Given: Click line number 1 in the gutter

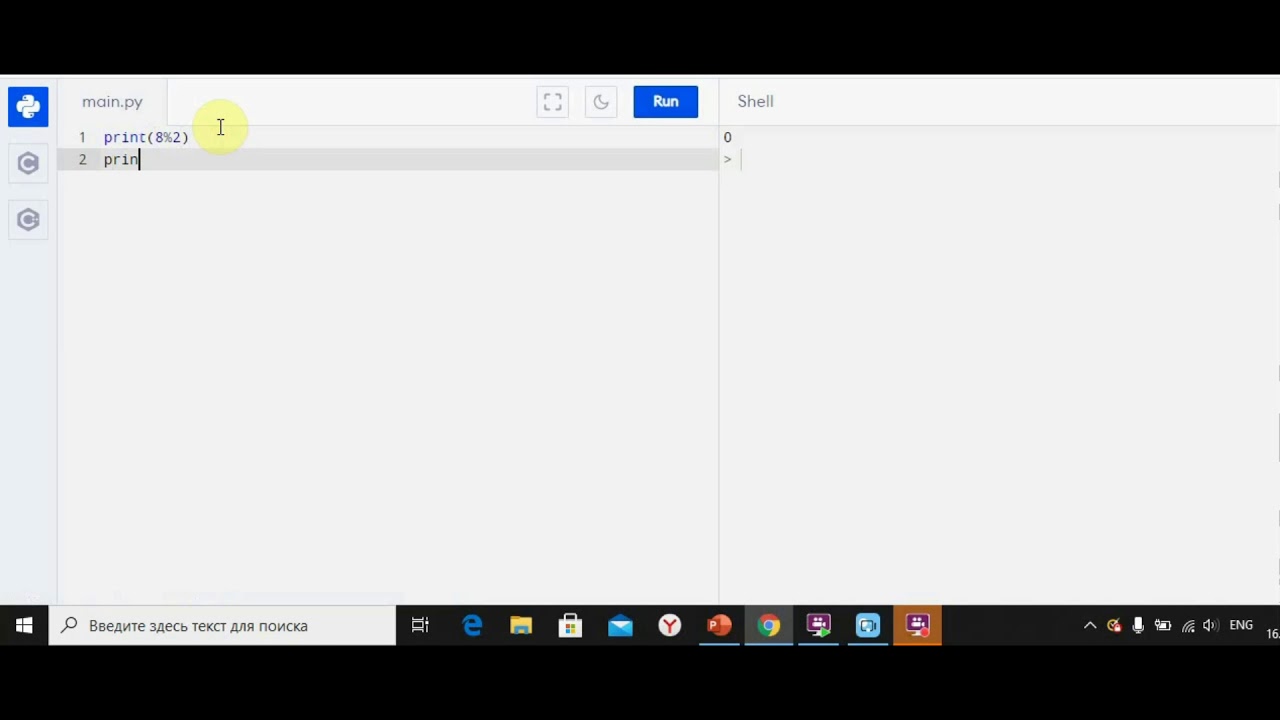Looking at the screenshot, I should [x=82, y=137].
